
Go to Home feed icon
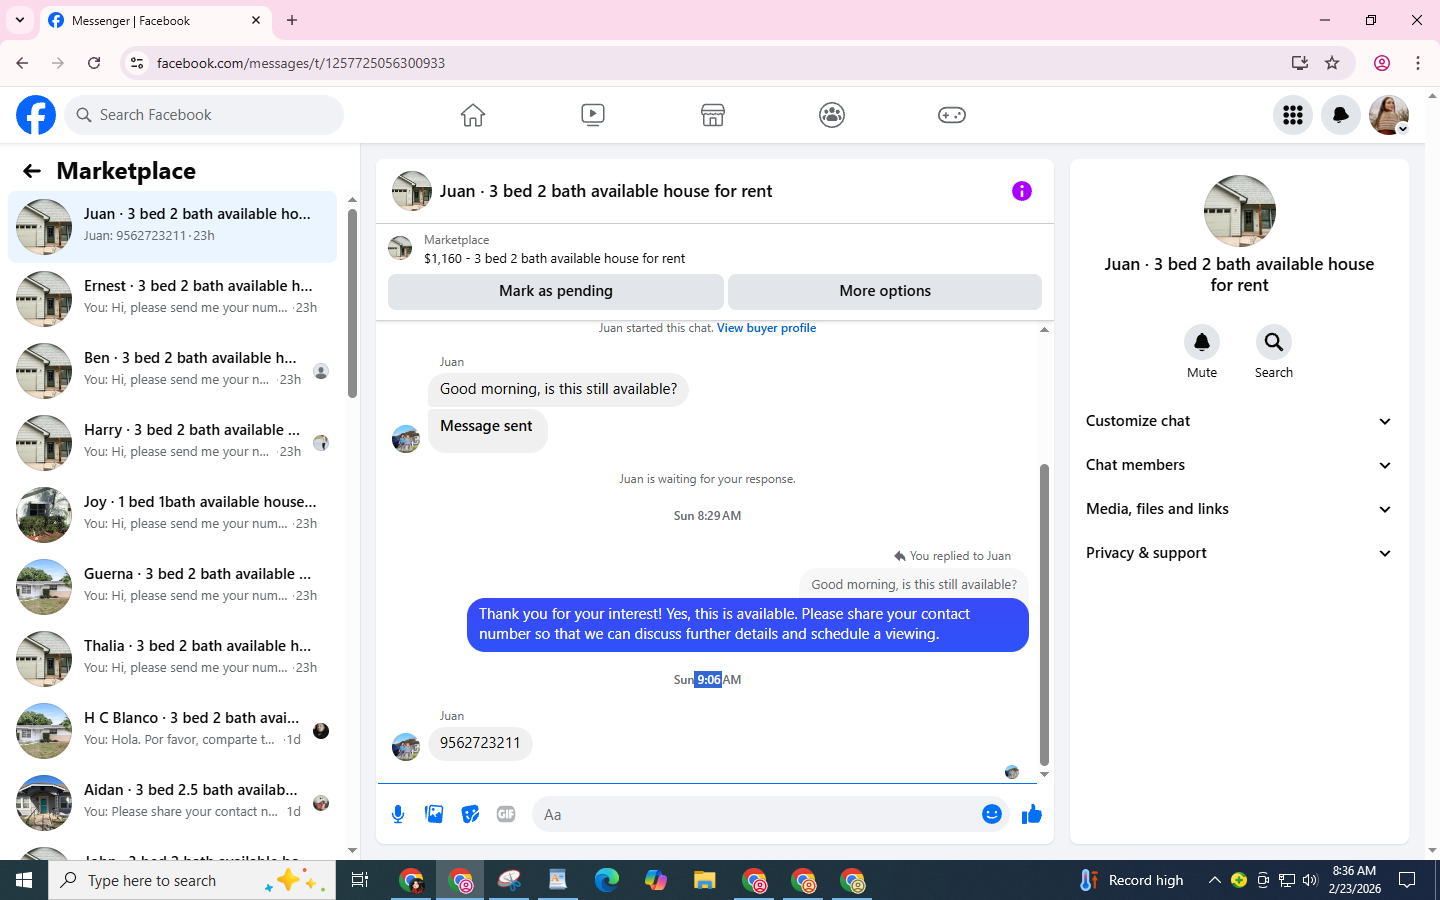point(473,115)
